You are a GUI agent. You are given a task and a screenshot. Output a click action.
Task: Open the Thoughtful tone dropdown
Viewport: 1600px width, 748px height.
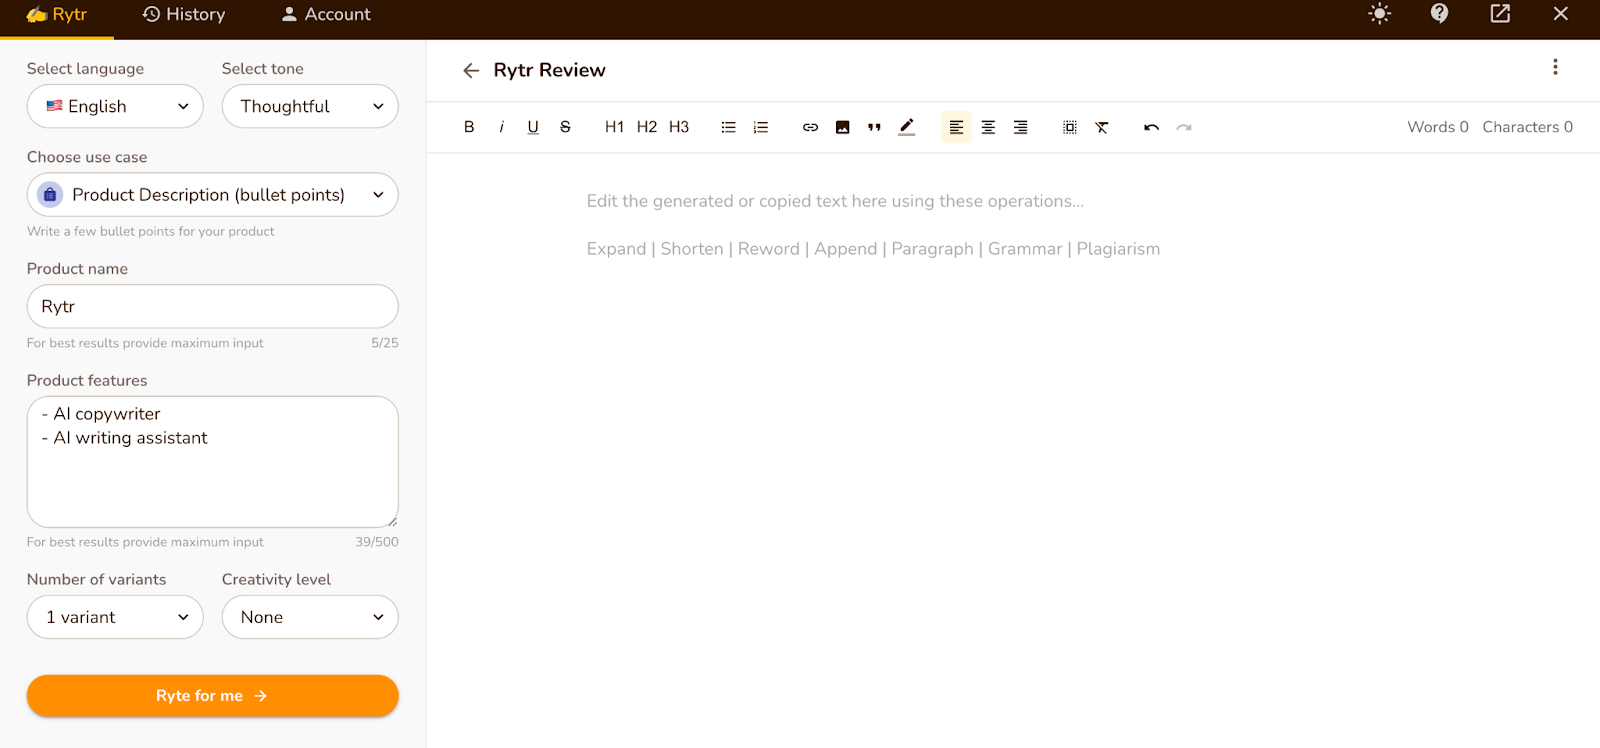(x=310, y=106)
